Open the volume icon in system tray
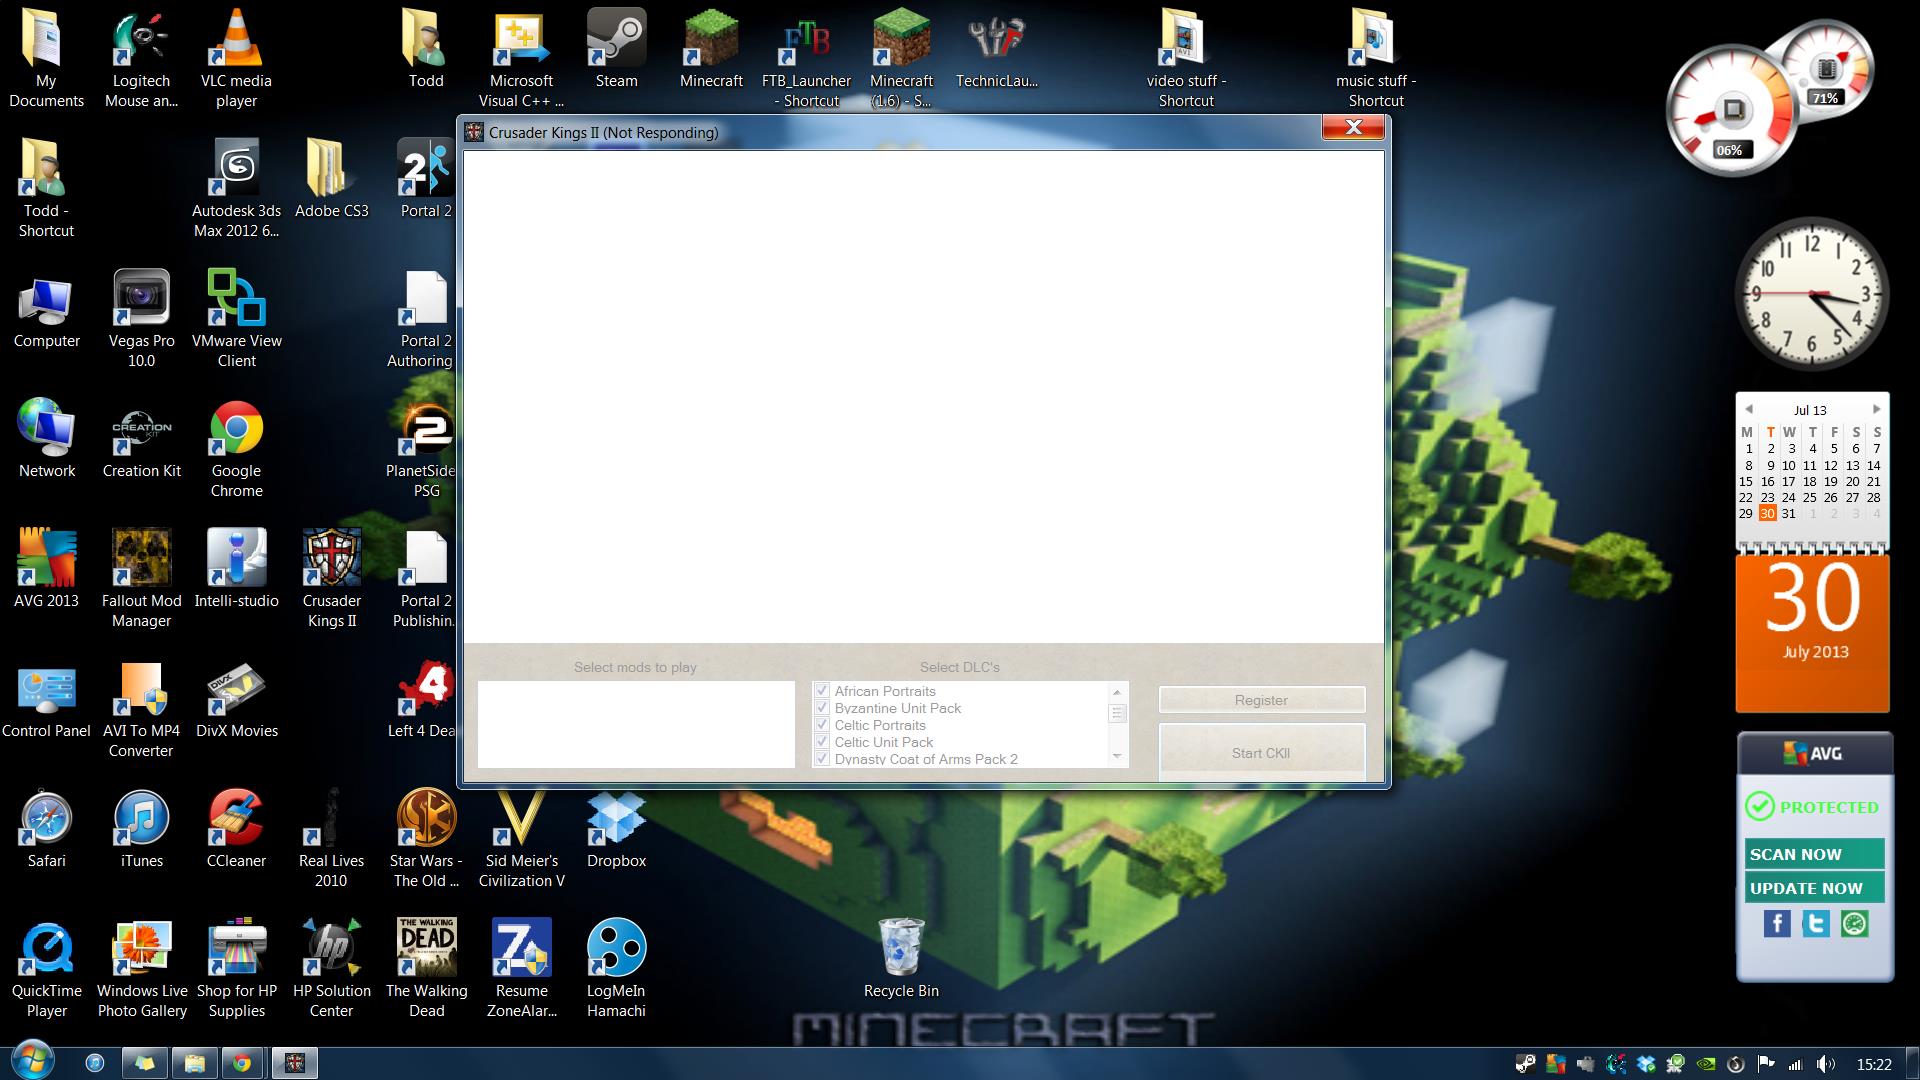This screenshot has height=1080, width=1920. pyautogui.click(x=1825, y=1064)
